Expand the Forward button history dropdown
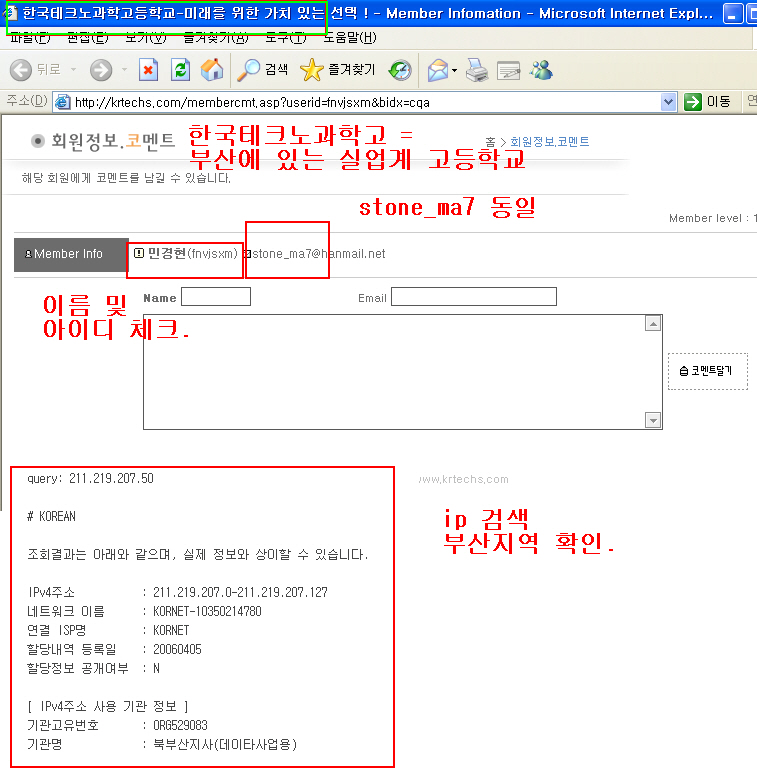This screenshot has height=779, width=757. (x=124, y=70)
